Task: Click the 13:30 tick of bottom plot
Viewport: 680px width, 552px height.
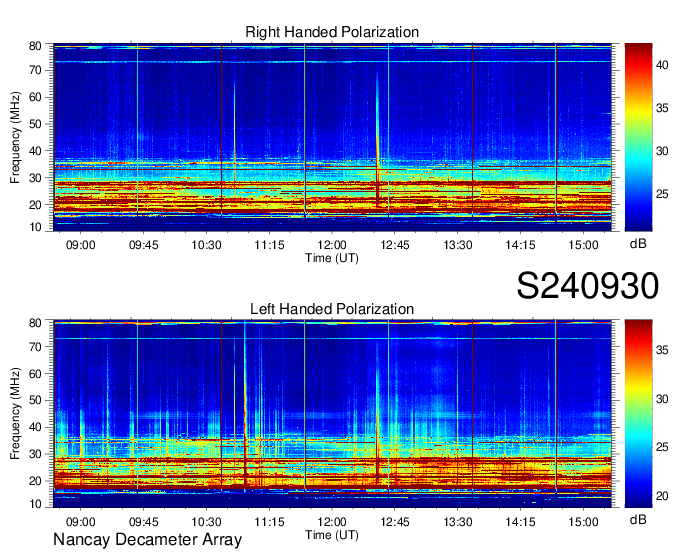Action: pos(458,522)
